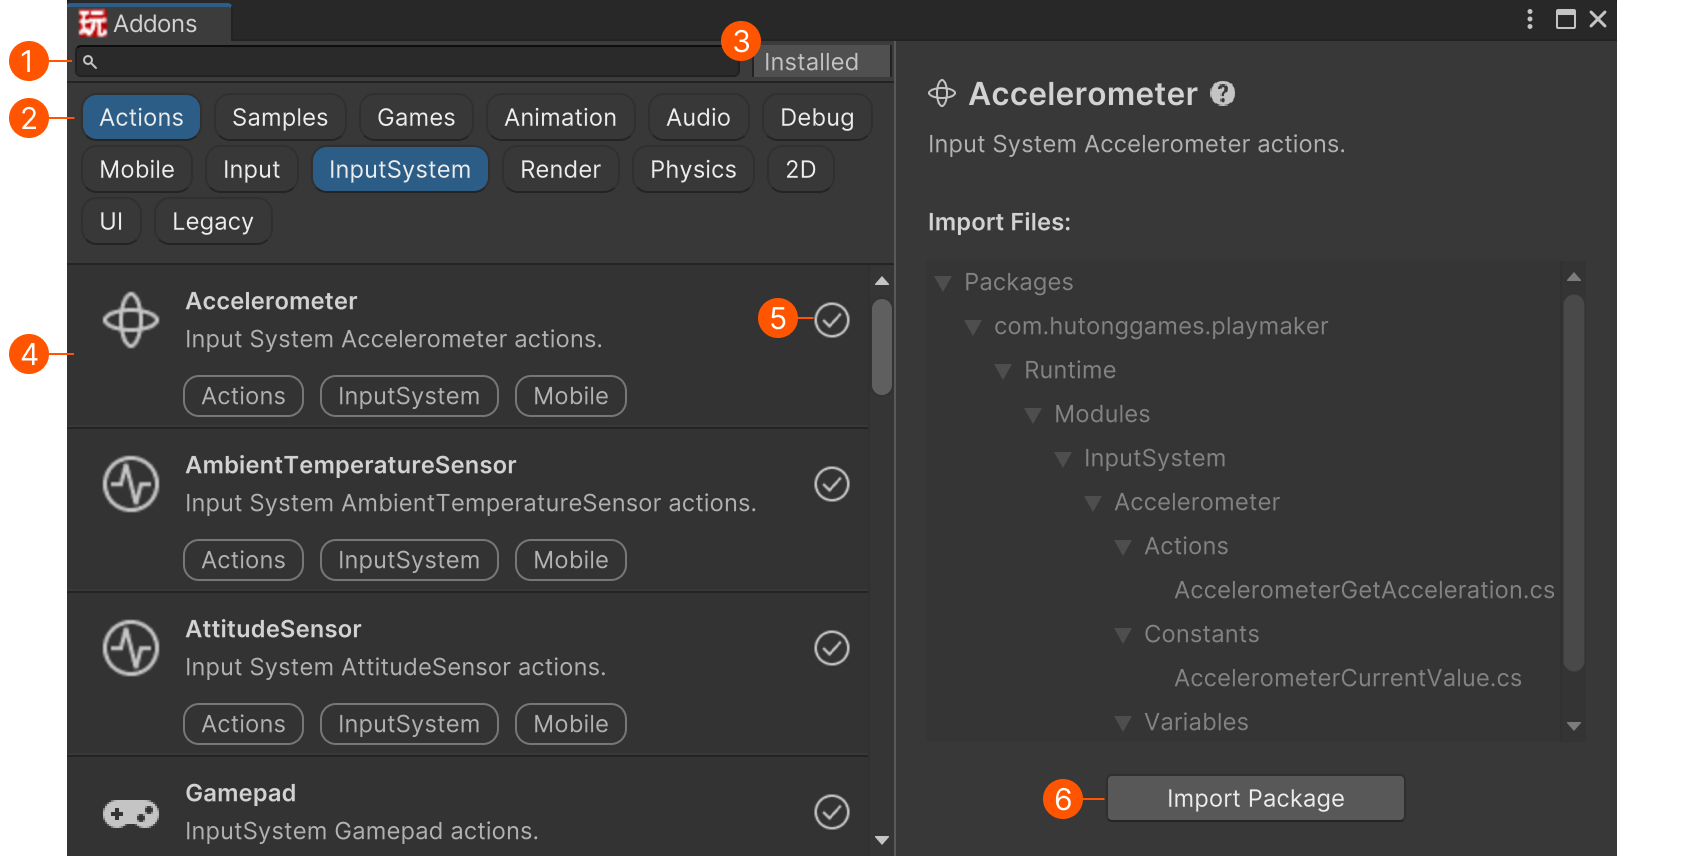Image resolution: width=1686 pixels, height=856 pixels.
Task: Toggle installed checkmark for Accelerometer
Action: (832, 320)
